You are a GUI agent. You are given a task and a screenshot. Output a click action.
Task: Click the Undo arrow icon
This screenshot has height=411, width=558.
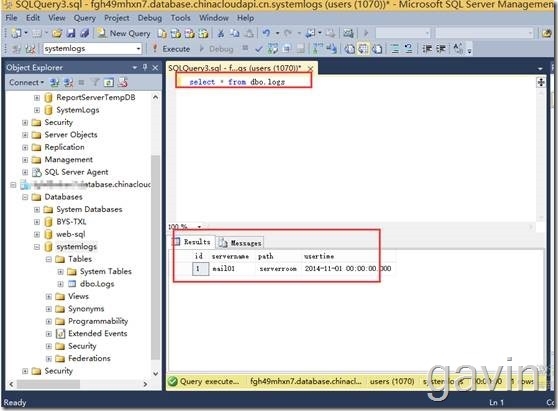click(x=266, y=33)
